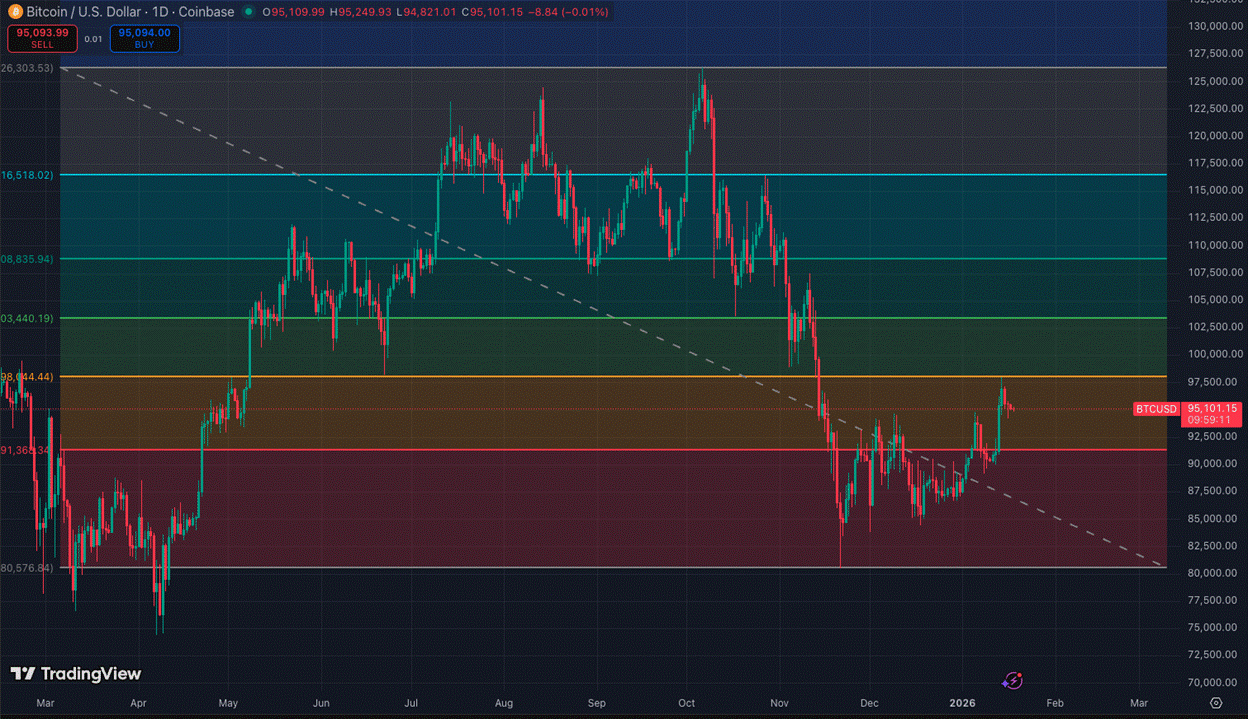
Task: Select the red Fibonacci label 91,368.34
Action: pos(25,450)
